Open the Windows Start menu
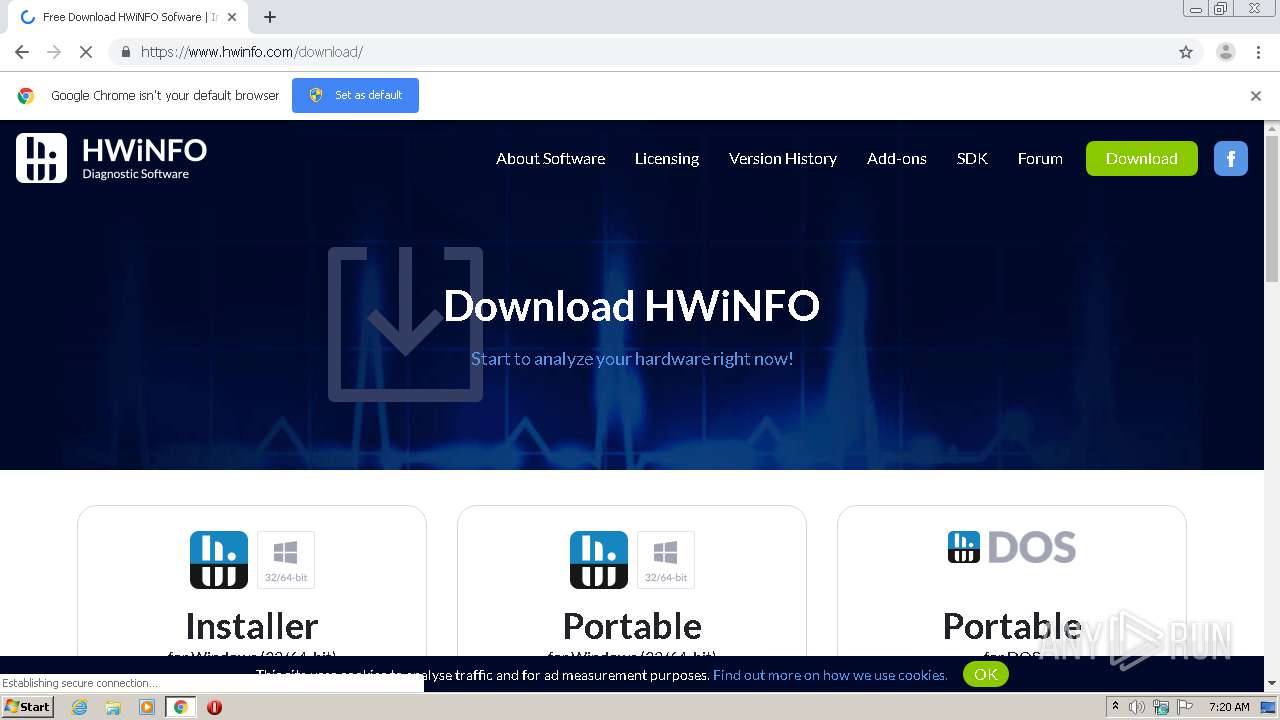 28,707
